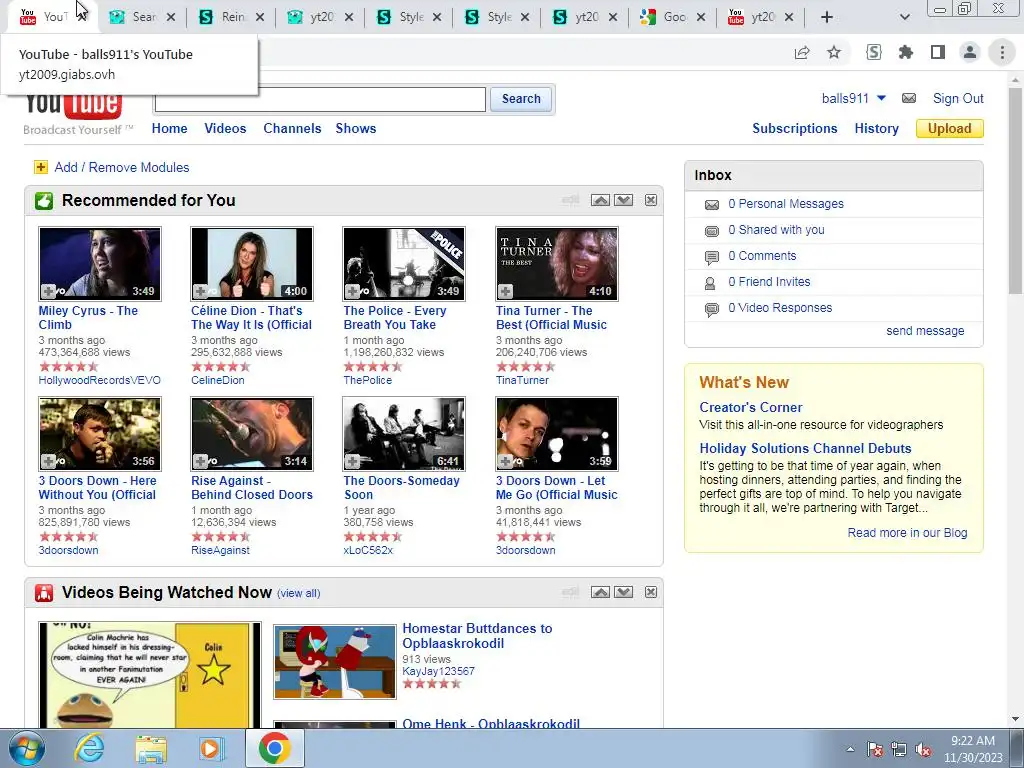Image resolution: width=1024 pixels, height=768 pixels.
Task: Open 0 Shared with you in Inbox
Action: (776, 230)
